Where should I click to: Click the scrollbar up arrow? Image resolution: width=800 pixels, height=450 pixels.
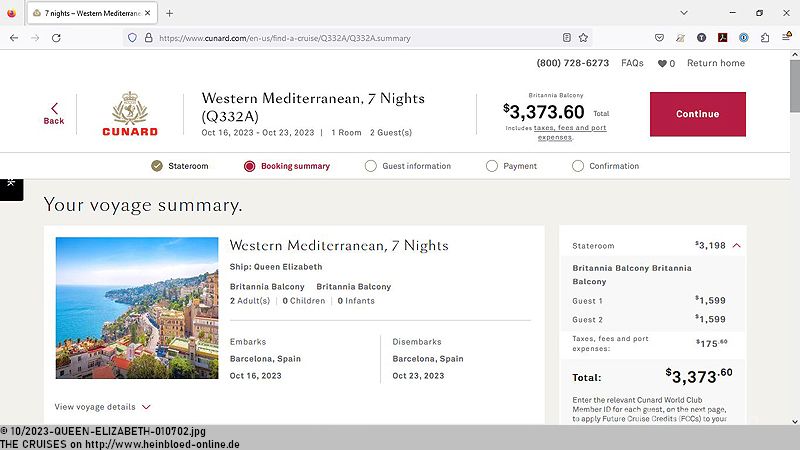click(x=795, y=54)
